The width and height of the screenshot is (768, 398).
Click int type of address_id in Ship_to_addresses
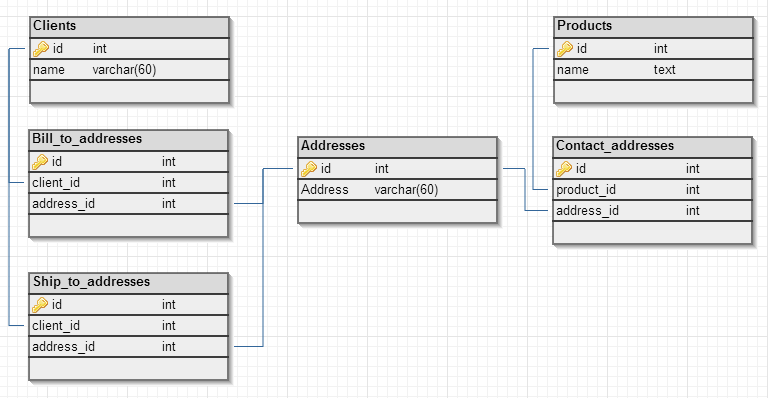[x=168, y=347]
